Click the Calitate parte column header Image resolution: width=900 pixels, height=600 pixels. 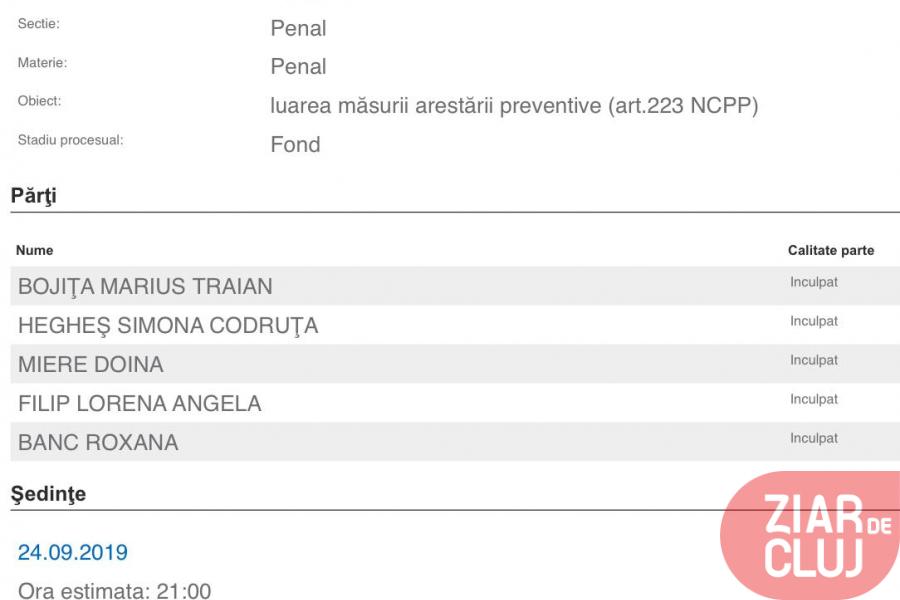point(831,250)
